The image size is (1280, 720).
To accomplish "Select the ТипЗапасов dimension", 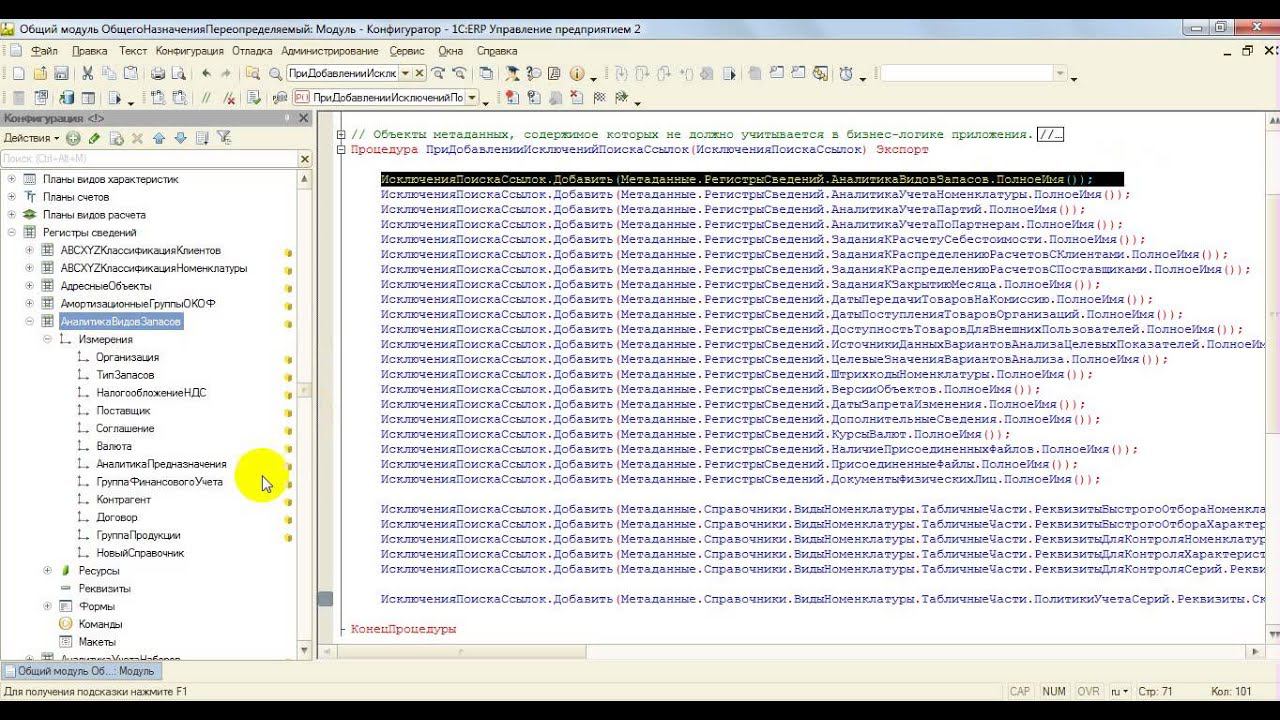I will [x=125, y=375].
